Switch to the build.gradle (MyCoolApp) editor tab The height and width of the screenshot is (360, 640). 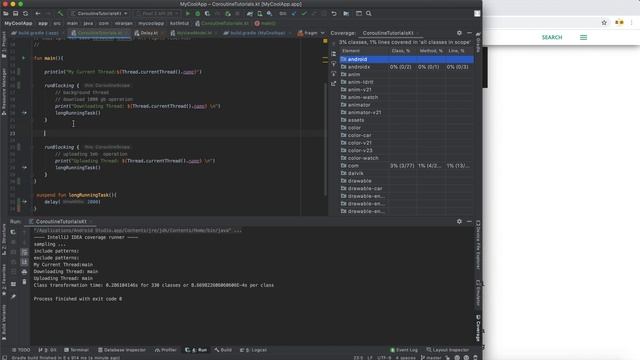tap(258, 33)
